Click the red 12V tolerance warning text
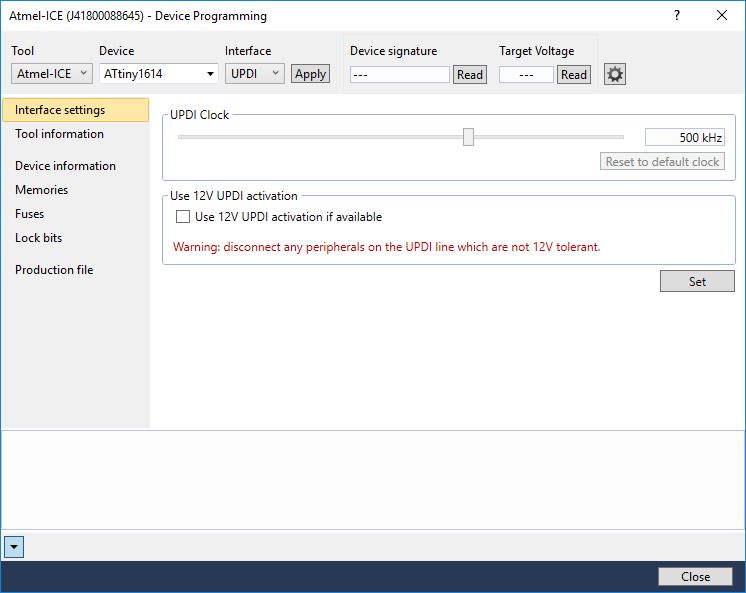The image size is (746, 593). point(386,247)
